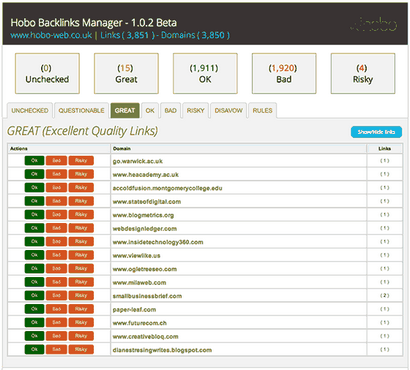The height and width of the screenshot is (370, 410).
Task: Mark webdesignledger.com as Bad
Action: click(x=56, y=228)
